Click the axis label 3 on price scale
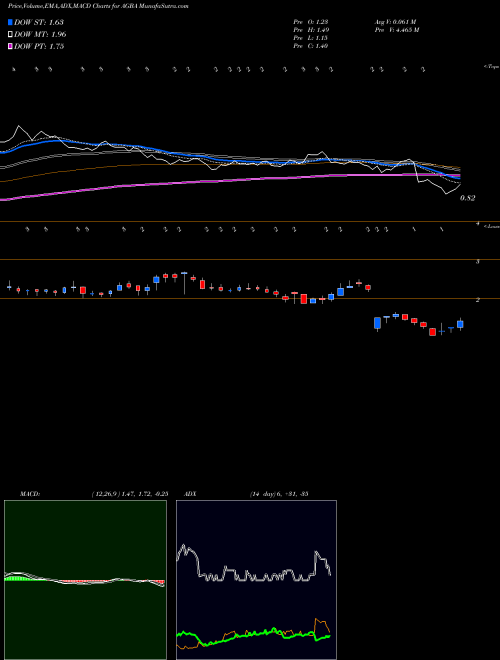 pyautogui.click(x=478, y=262)
